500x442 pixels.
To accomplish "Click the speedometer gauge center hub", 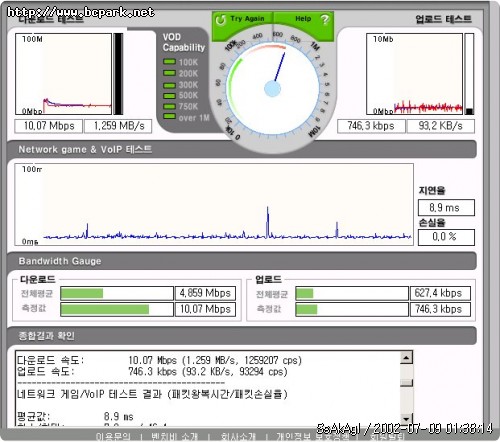I will click(272, 89).
